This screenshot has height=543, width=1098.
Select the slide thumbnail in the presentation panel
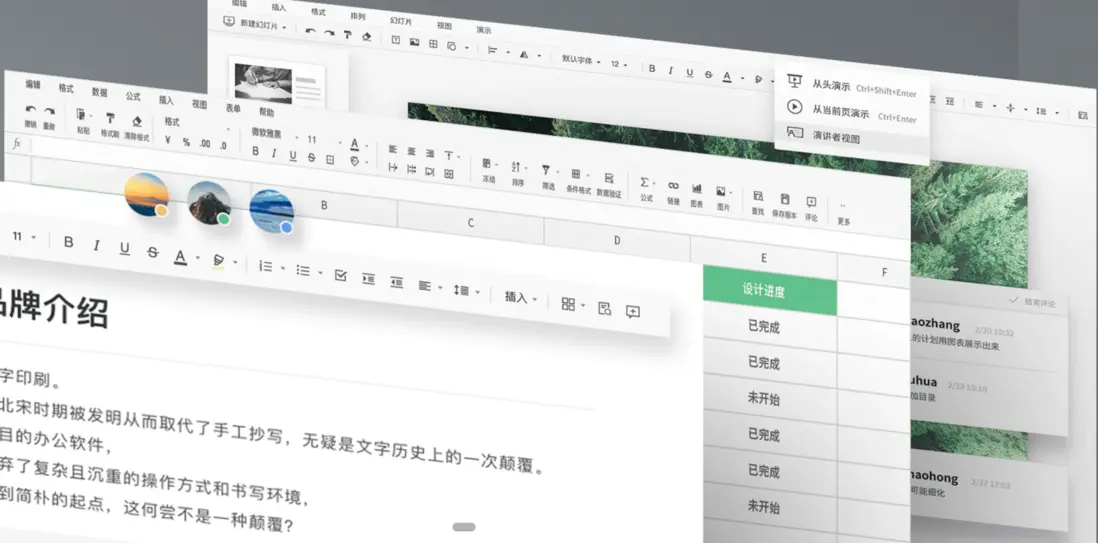[x=279, y=83]
